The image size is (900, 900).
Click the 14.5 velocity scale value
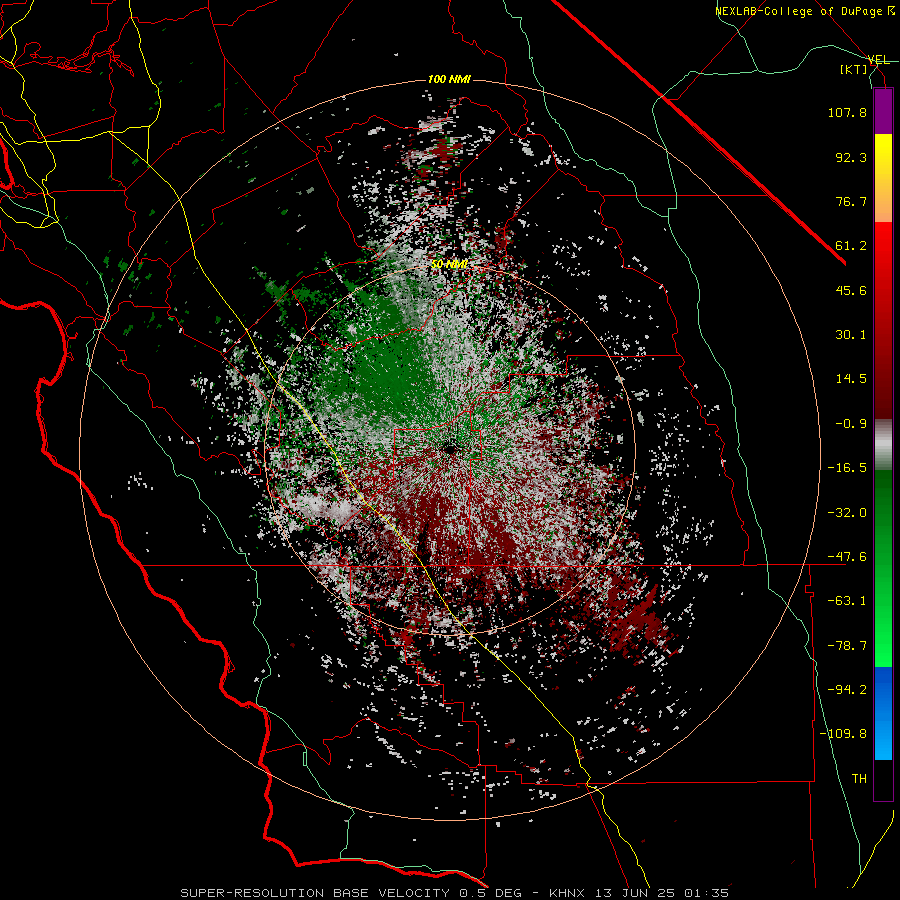coord(851,379)
